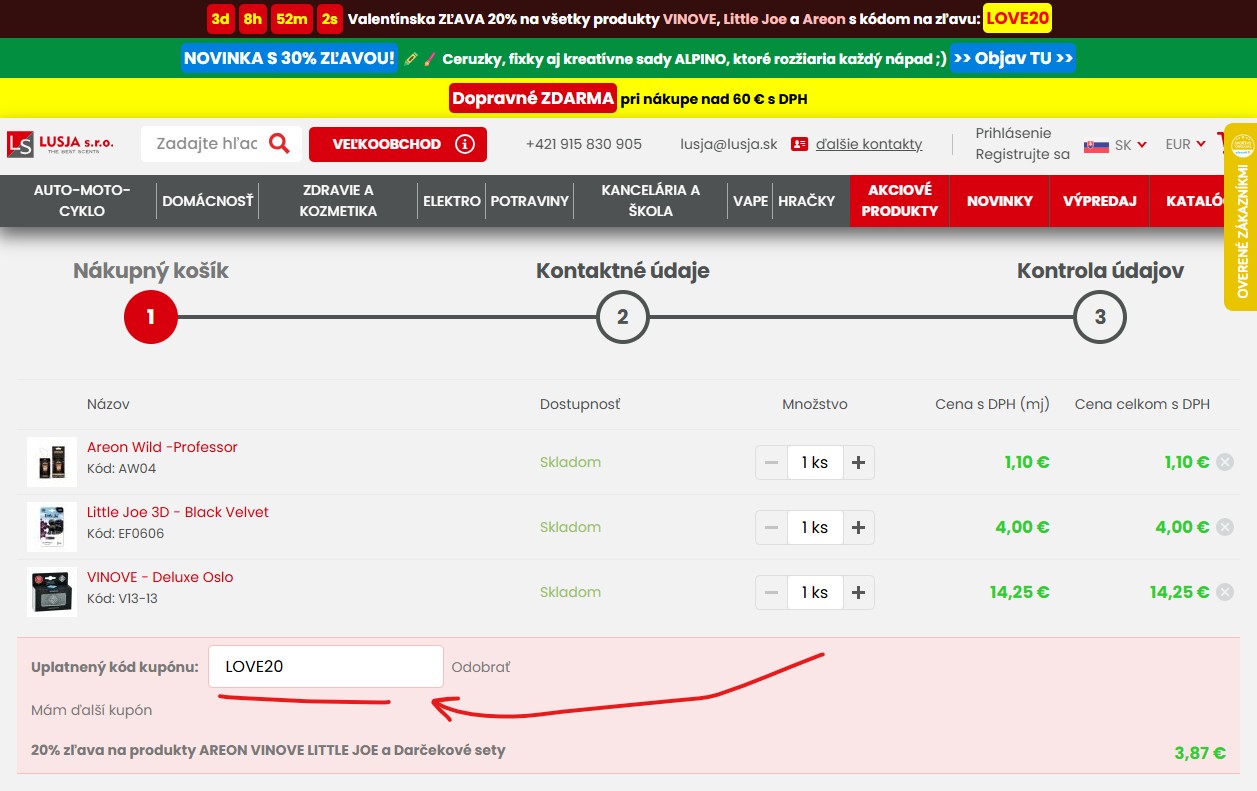The image size is (1257, 791).
Task: Click the Odobrať coupon link
Action: coord(481,667)
